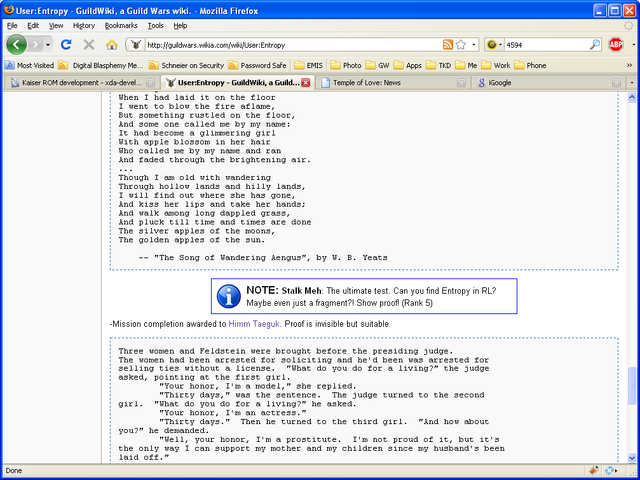Close the iGoogle tab

click(616, 83)
